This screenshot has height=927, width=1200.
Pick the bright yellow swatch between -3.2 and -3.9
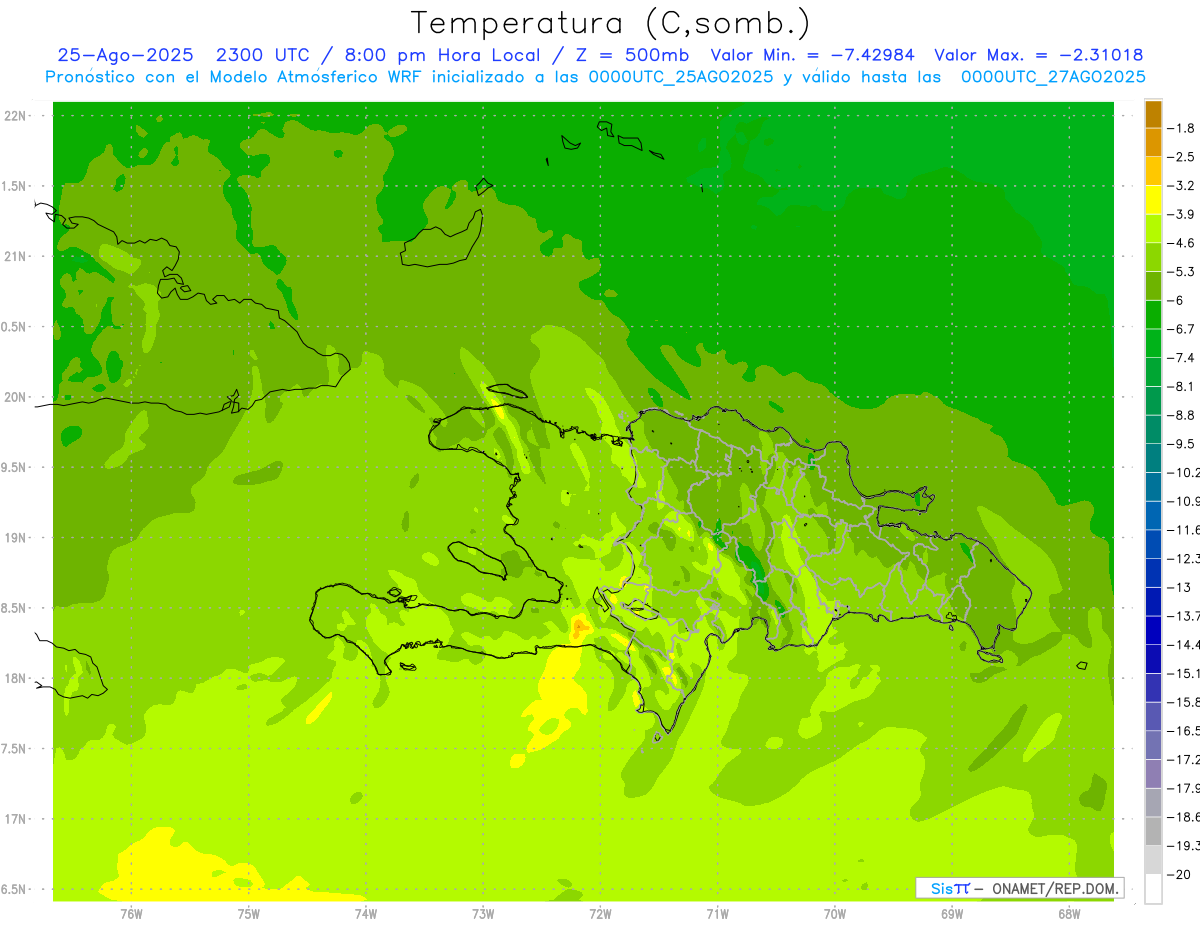pos(1153,200)
